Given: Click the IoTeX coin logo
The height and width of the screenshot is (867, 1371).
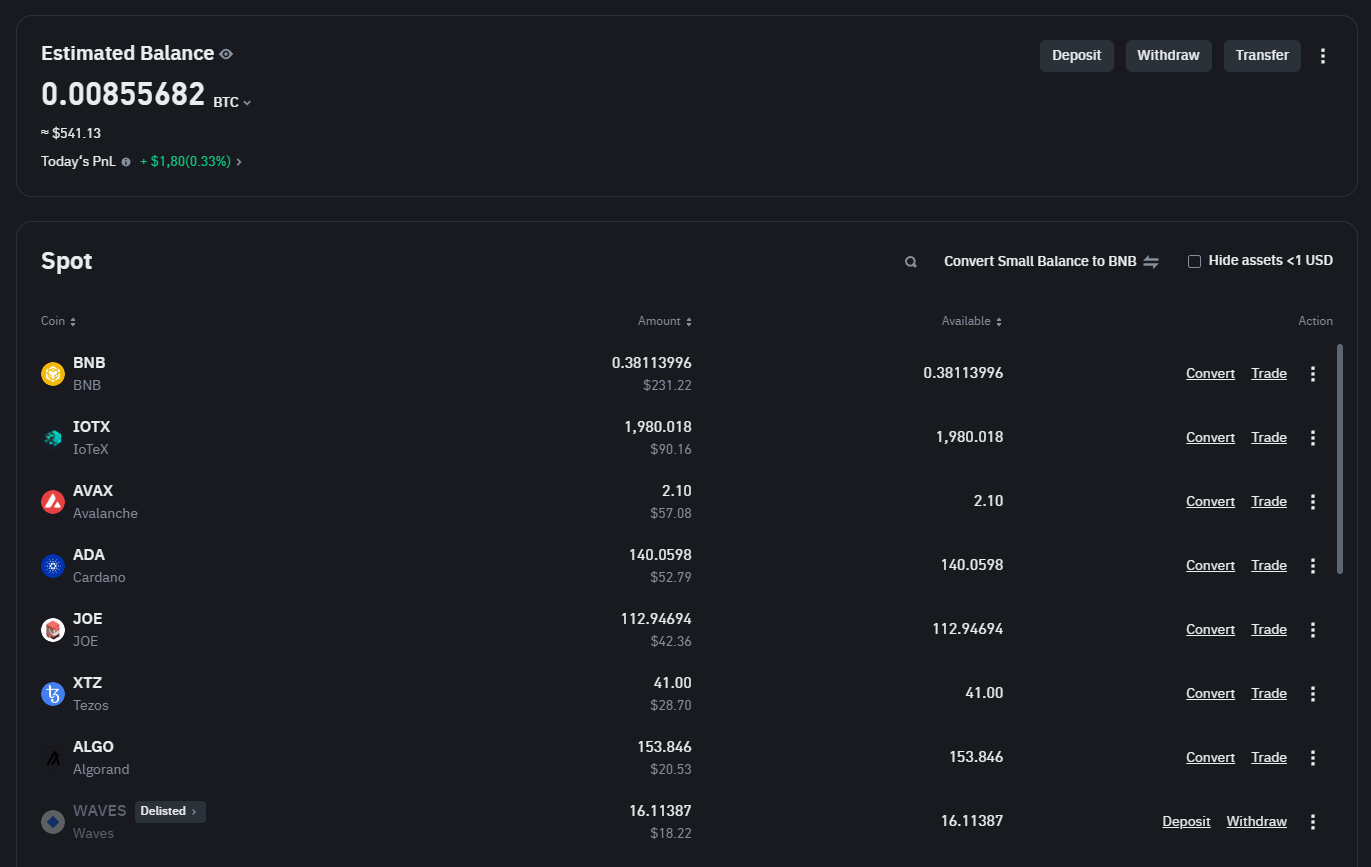Looking at the screenshot, I should tap(53, 438).
